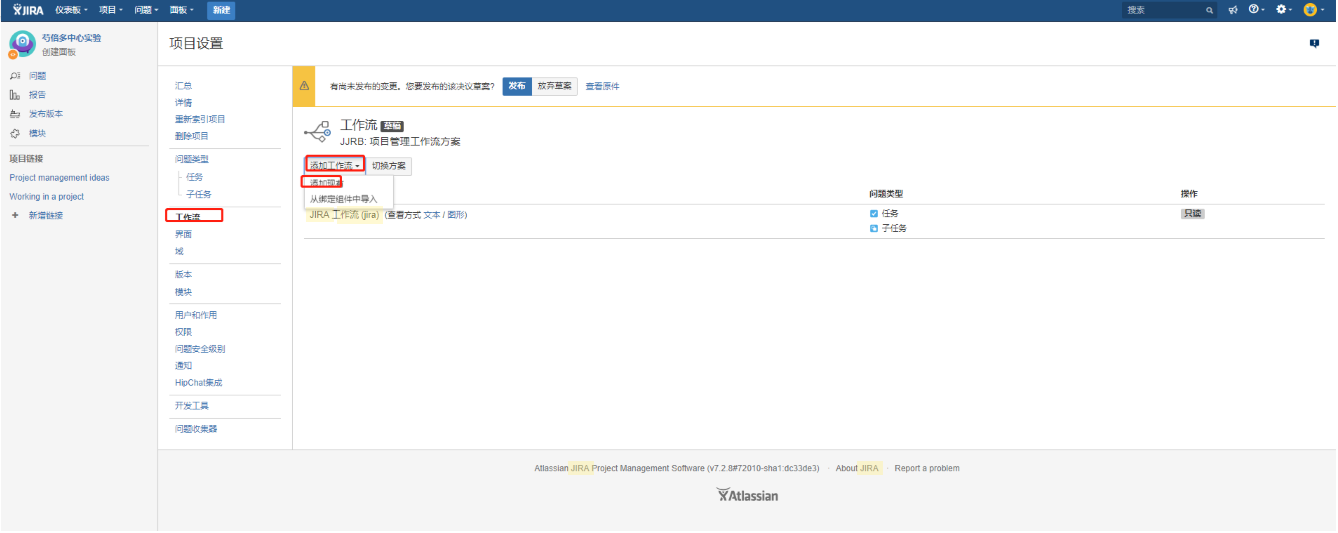The width and height of the screenshot is (1338, 533).
Task: Open 通知 in settings list
Action: 183,366
